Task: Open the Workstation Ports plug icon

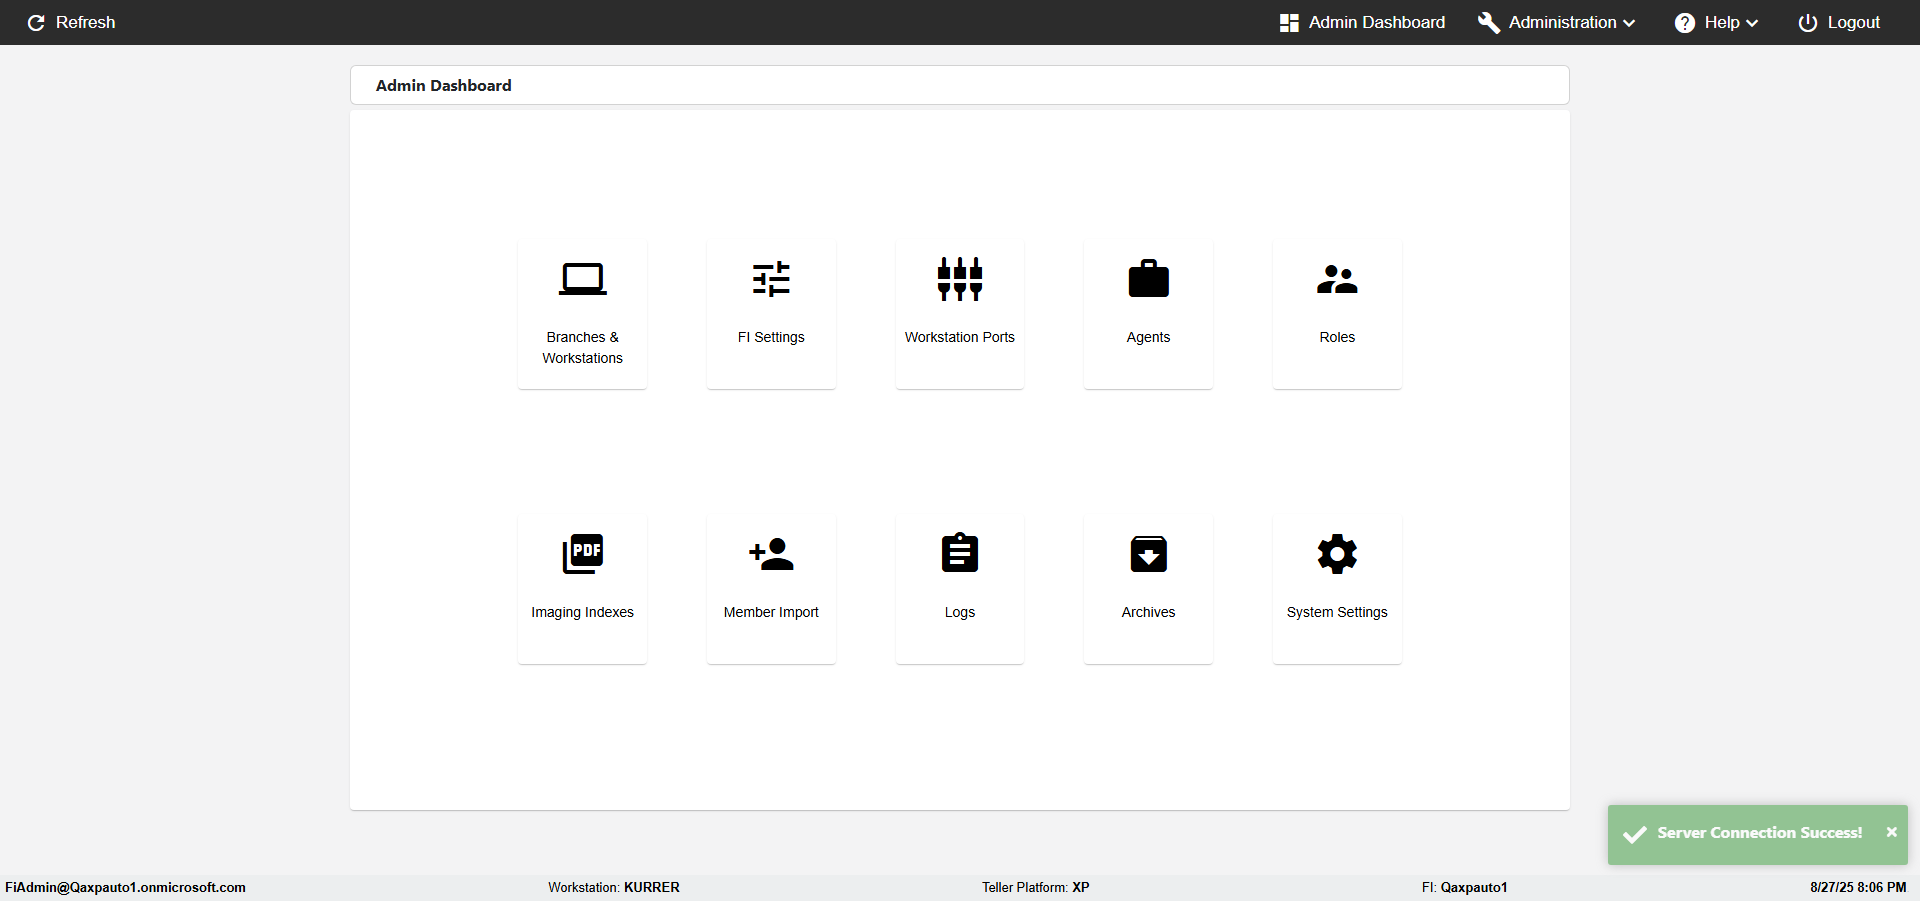Action: 960,279
